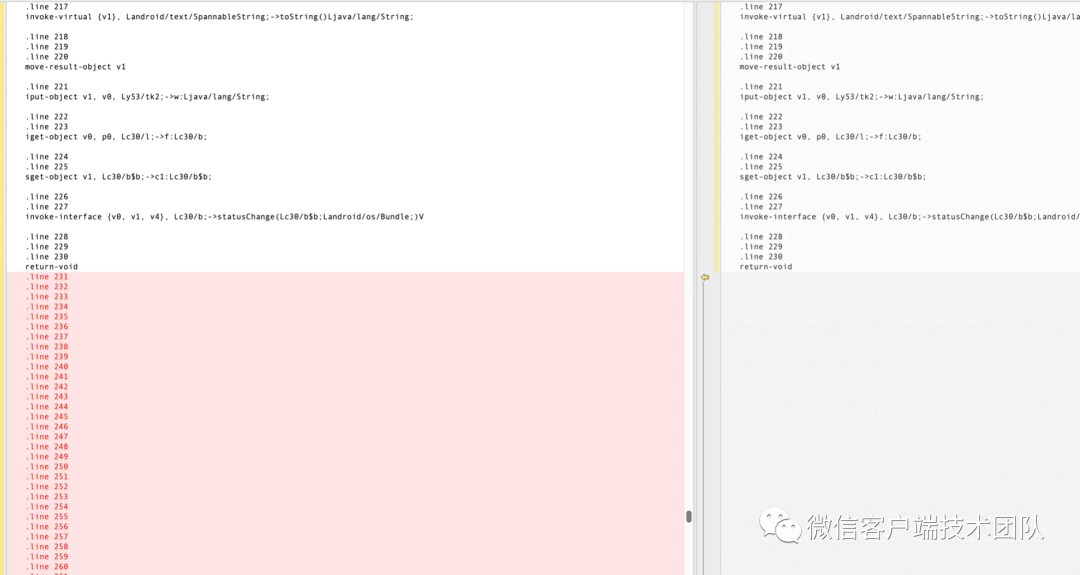Click the iput-object line in the left pane
The height and width of the screenshot is (575, 1080).
pyautogui.click(x=147, y=97)
